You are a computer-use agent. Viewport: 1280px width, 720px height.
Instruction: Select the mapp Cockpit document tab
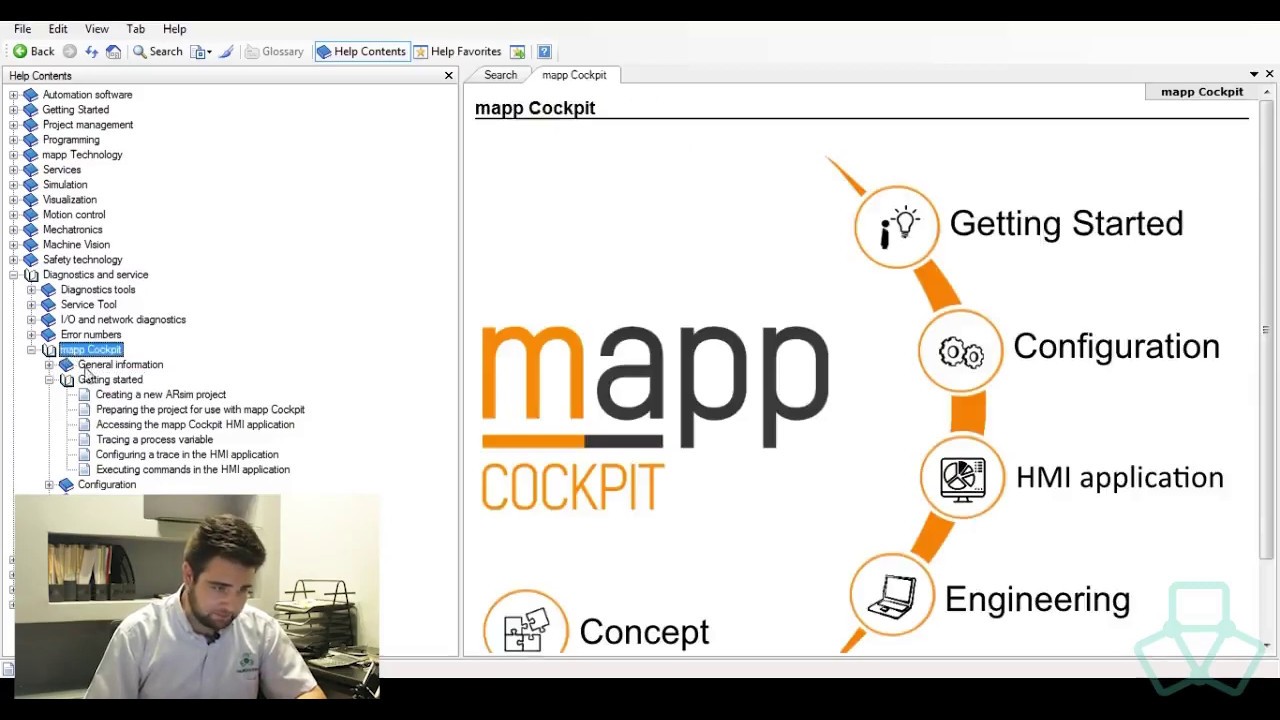(x=574, y=75)
